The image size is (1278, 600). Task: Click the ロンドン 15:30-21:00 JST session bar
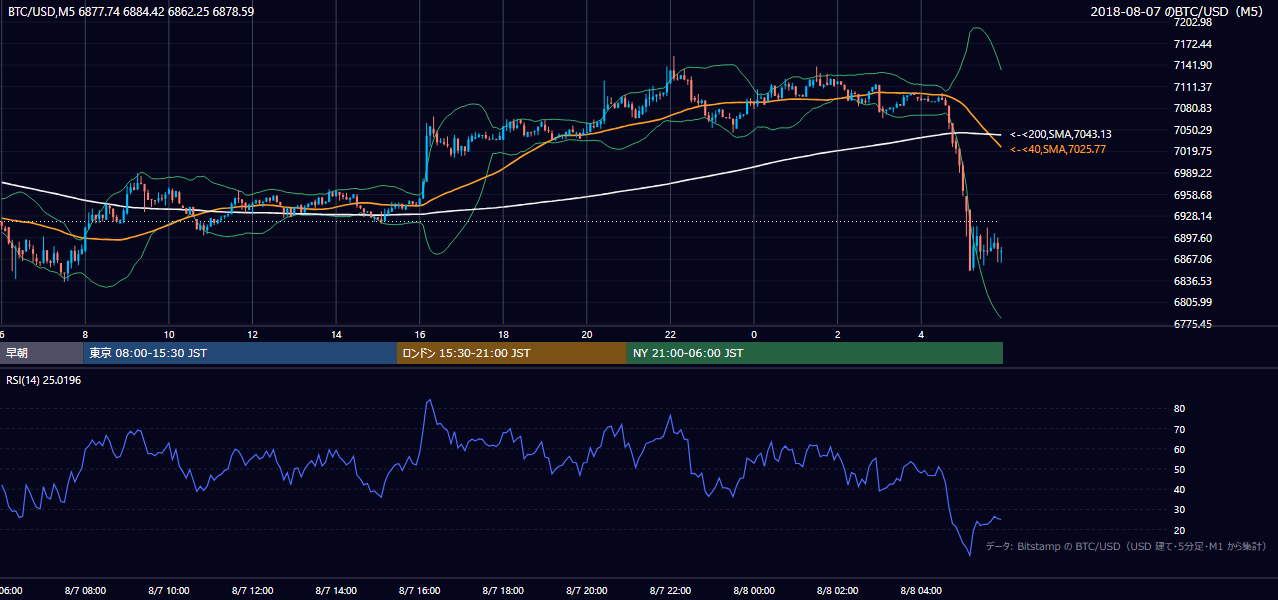pos(511,353)
